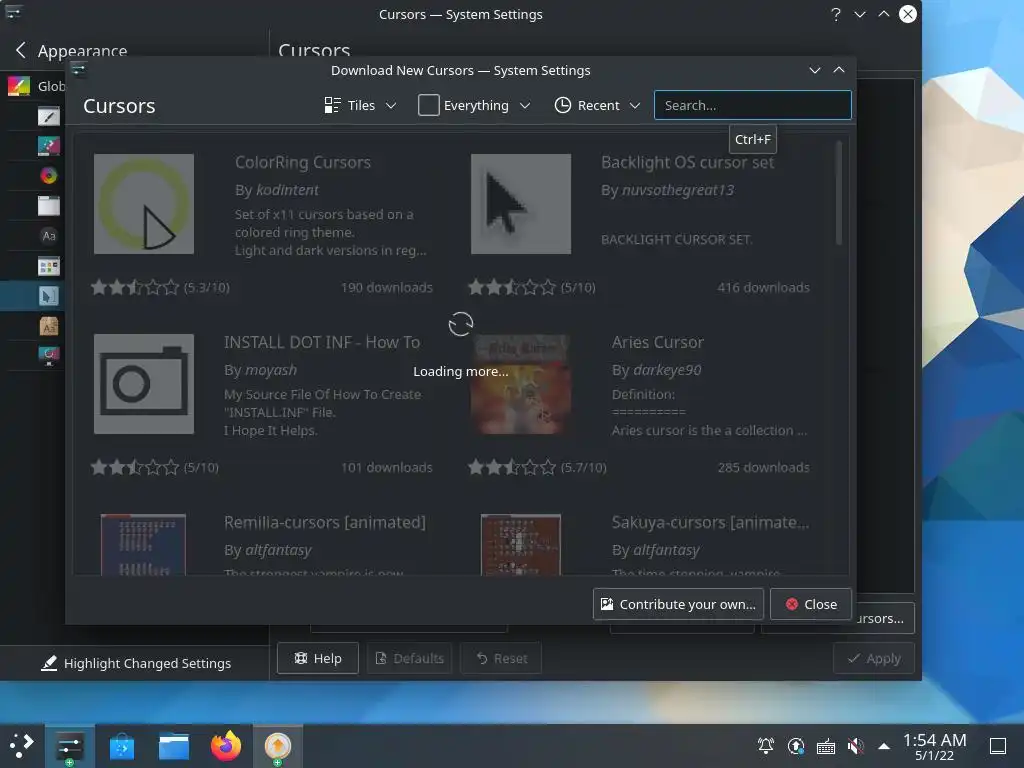1024x768 pixels.
Task: Close the Download New Cursors dialog
Action: [810, 604]
